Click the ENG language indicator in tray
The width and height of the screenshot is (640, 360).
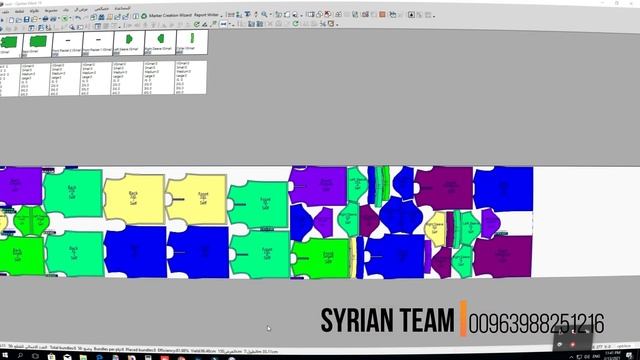(596, 357)
